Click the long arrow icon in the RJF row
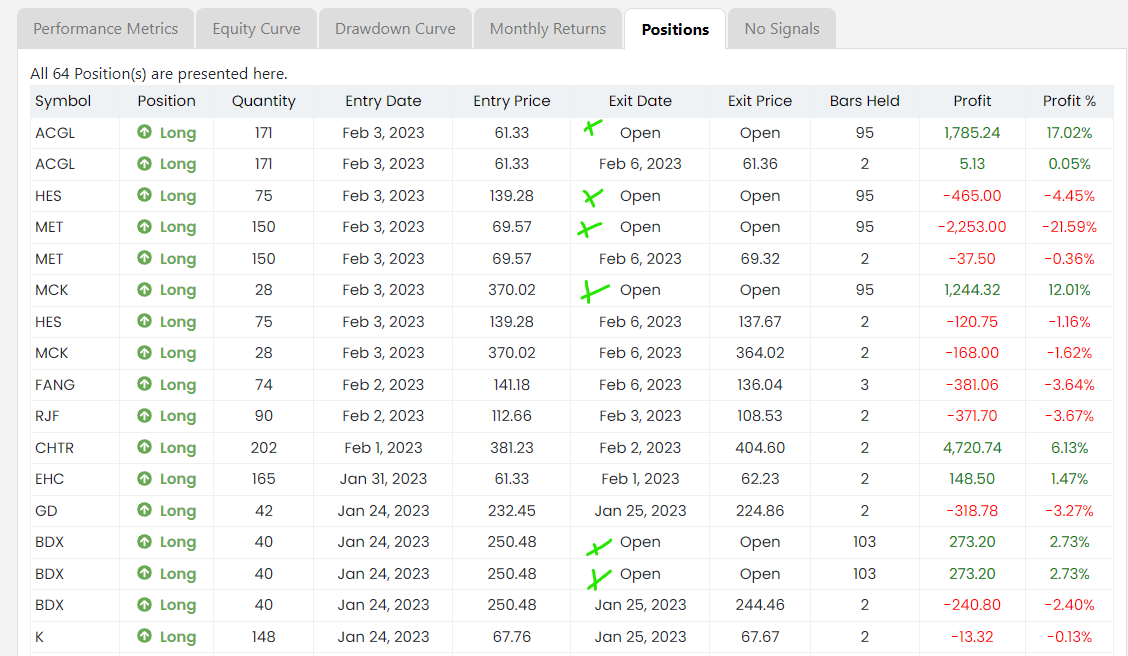 [145, 415]
